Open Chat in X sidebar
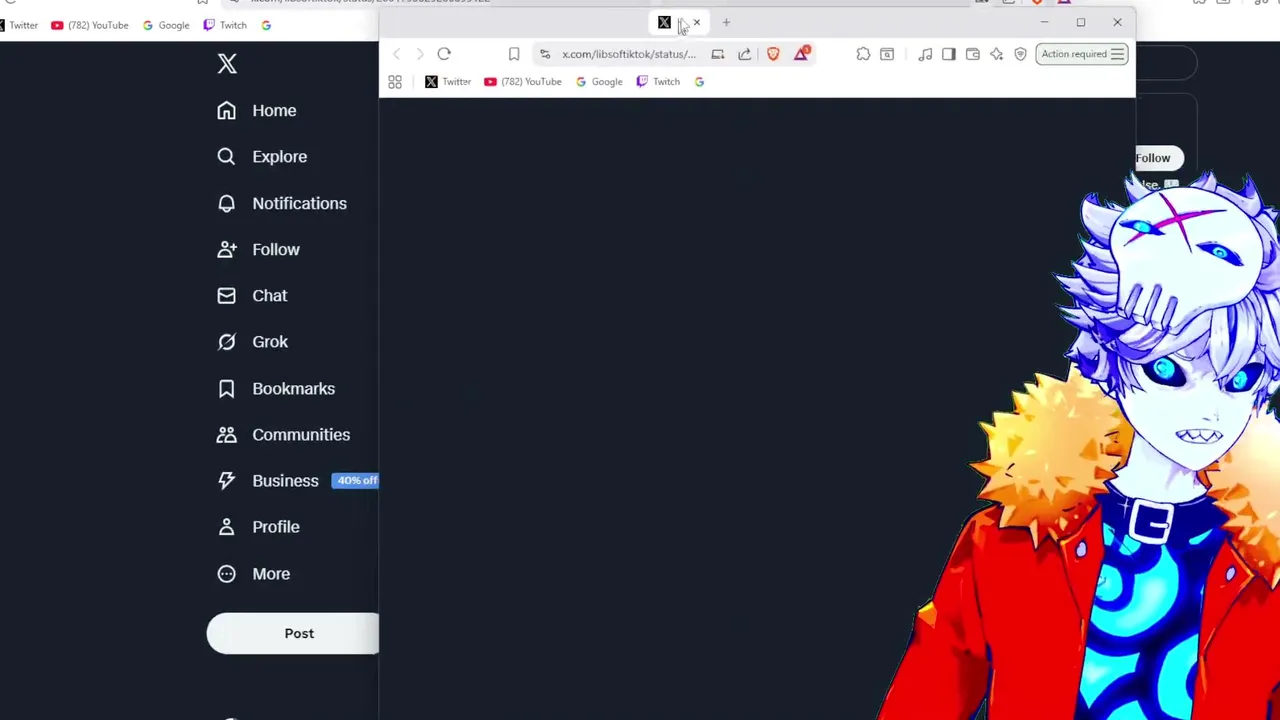The width and height of the screenshot is (1280, 720). tap(252, 295)
